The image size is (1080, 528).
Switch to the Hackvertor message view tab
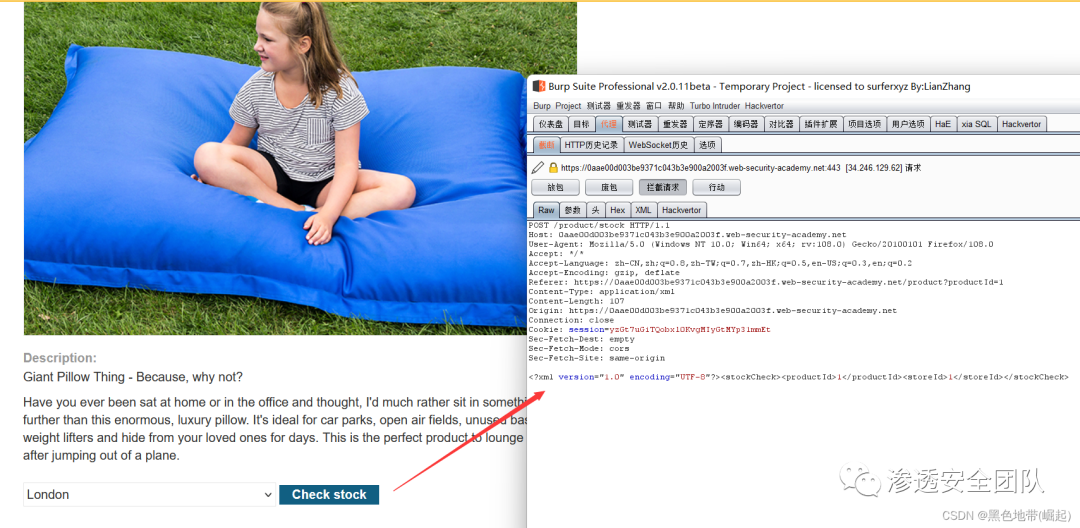point(682,210)
